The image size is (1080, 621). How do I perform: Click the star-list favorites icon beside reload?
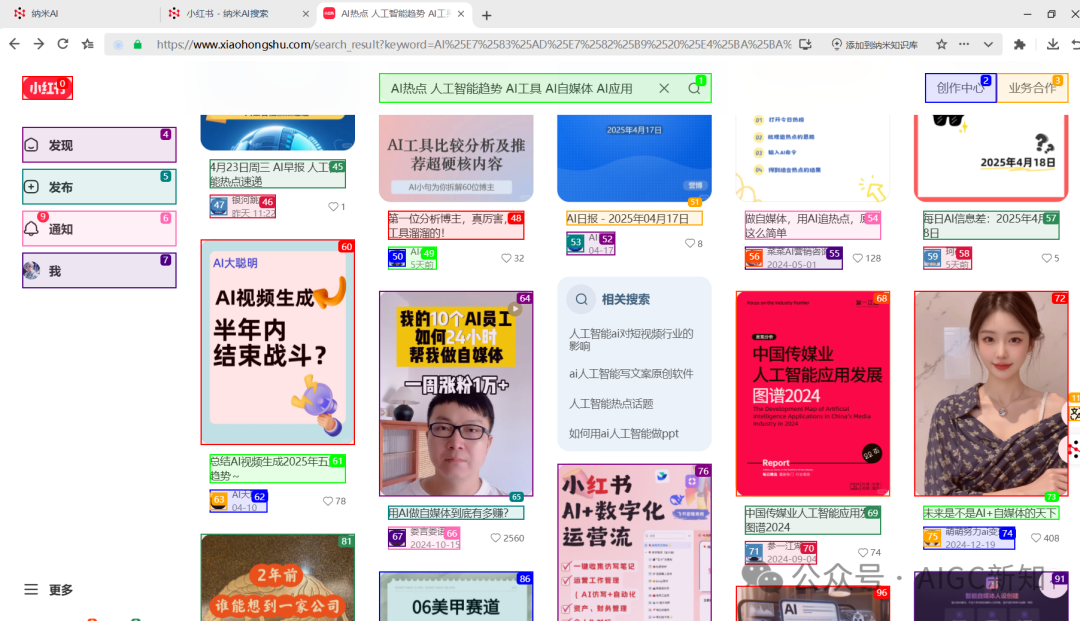(87, 44)
